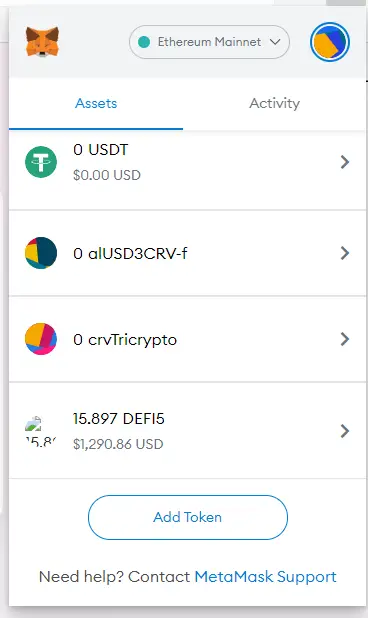Open DEFI5 details via chevron arrow
This screenshot has width=368, height=618.
(x=345, y=431)
